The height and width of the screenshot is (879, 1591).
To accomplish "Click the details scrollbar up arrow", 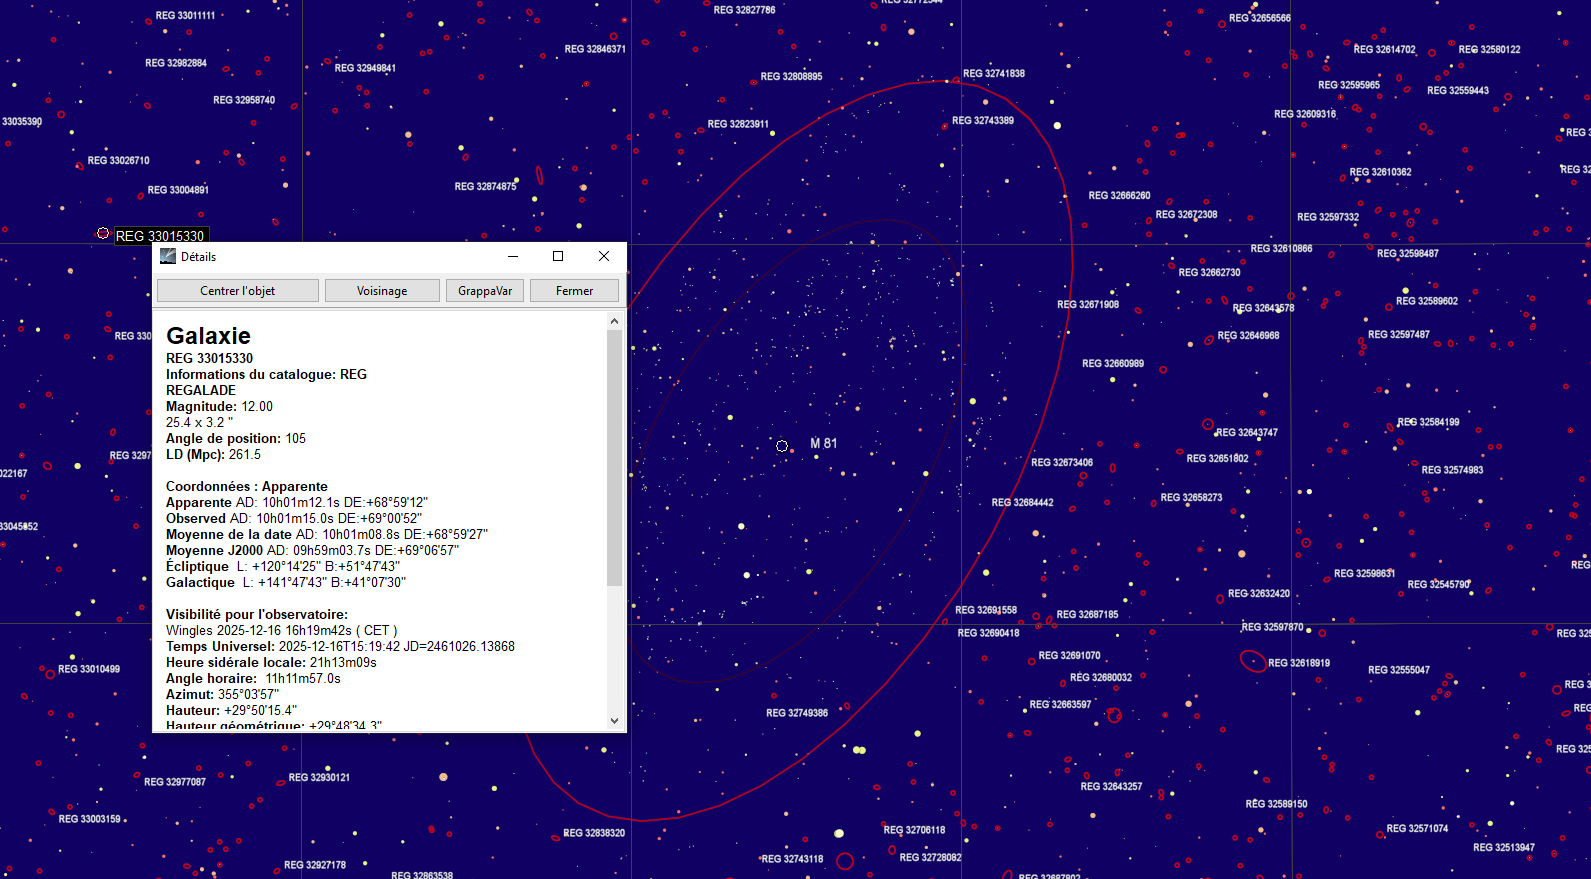I will click(x=614, y=321).
